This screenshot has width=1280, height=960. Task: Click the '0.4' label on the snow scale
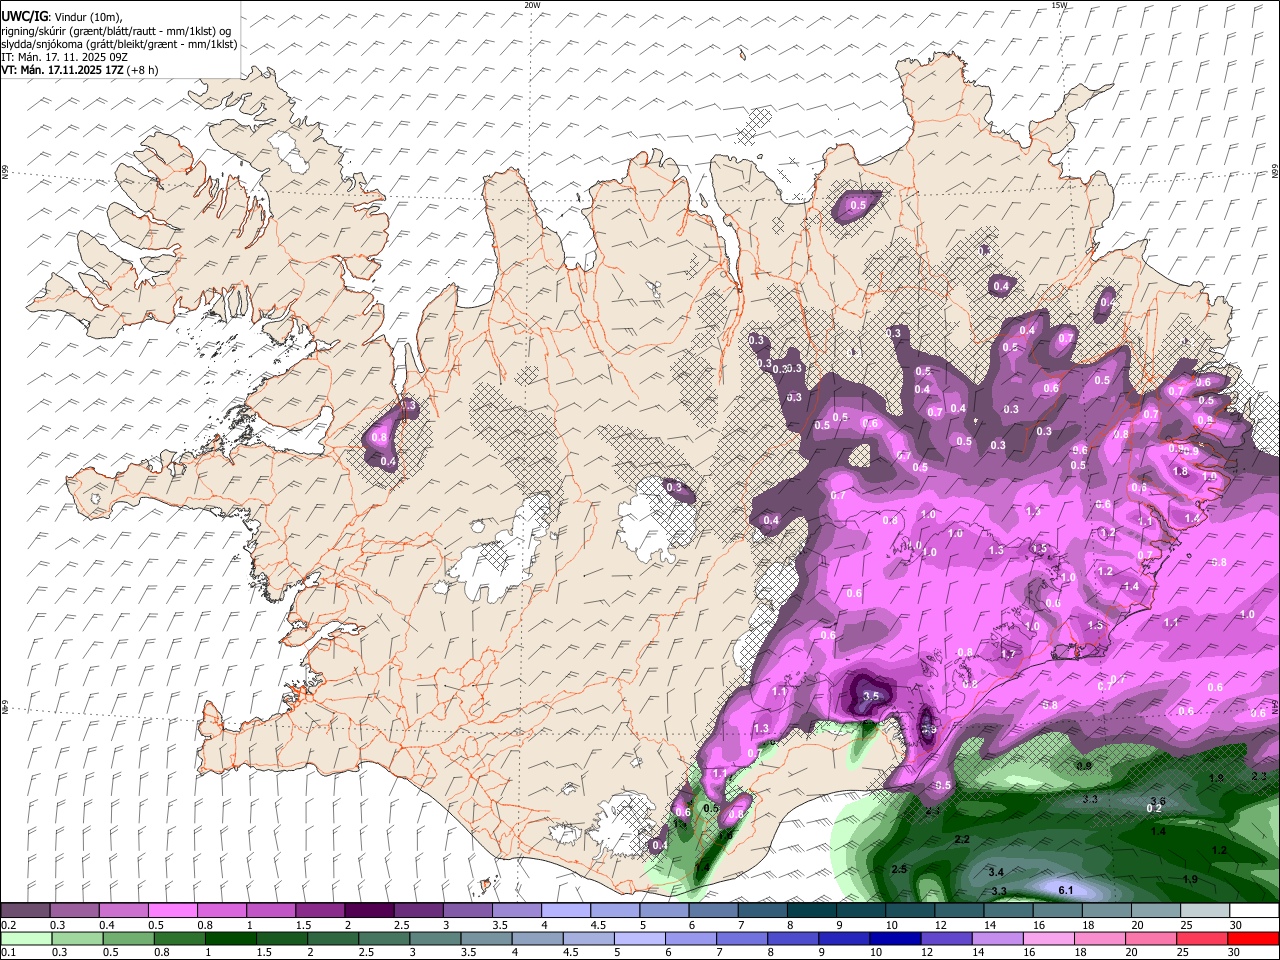click(107, 925)
